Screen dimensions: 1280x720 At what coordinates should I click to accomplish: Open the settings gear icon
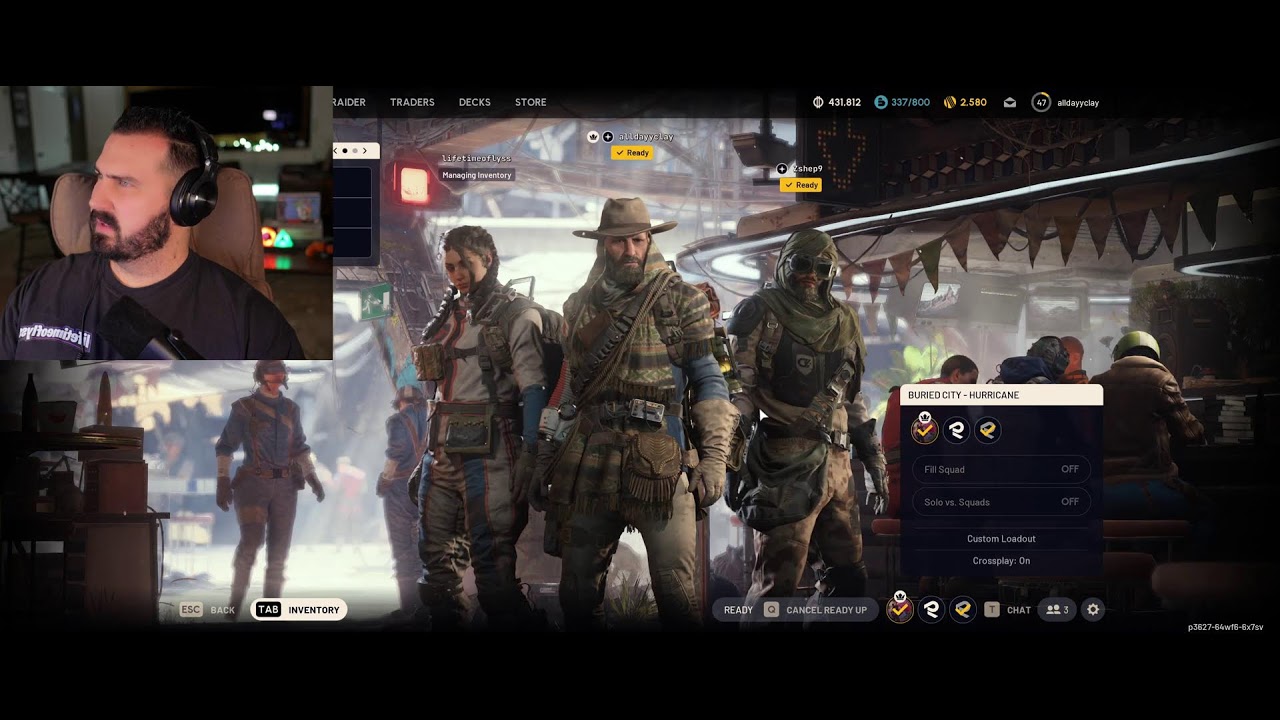point(1093,610)
